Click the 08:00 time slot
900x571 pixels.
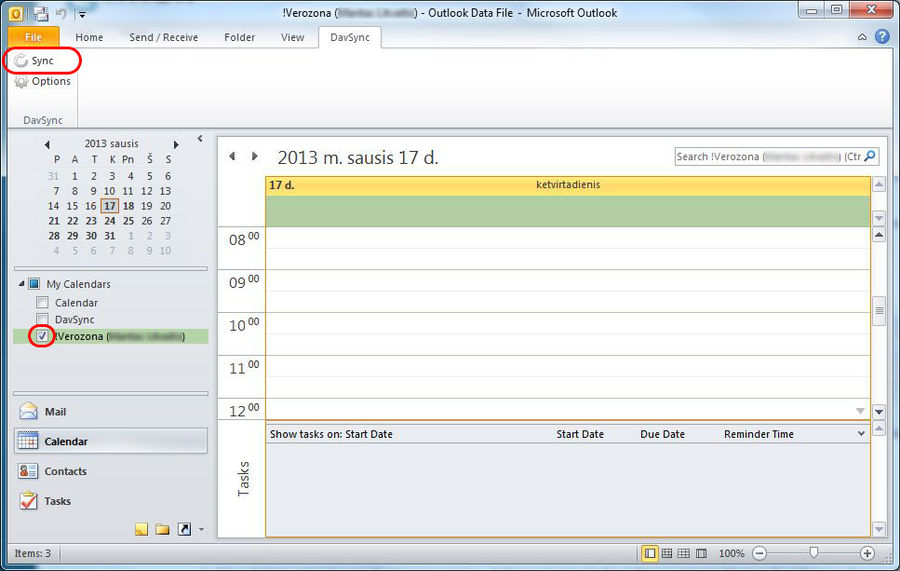click(x=568, y=238)
